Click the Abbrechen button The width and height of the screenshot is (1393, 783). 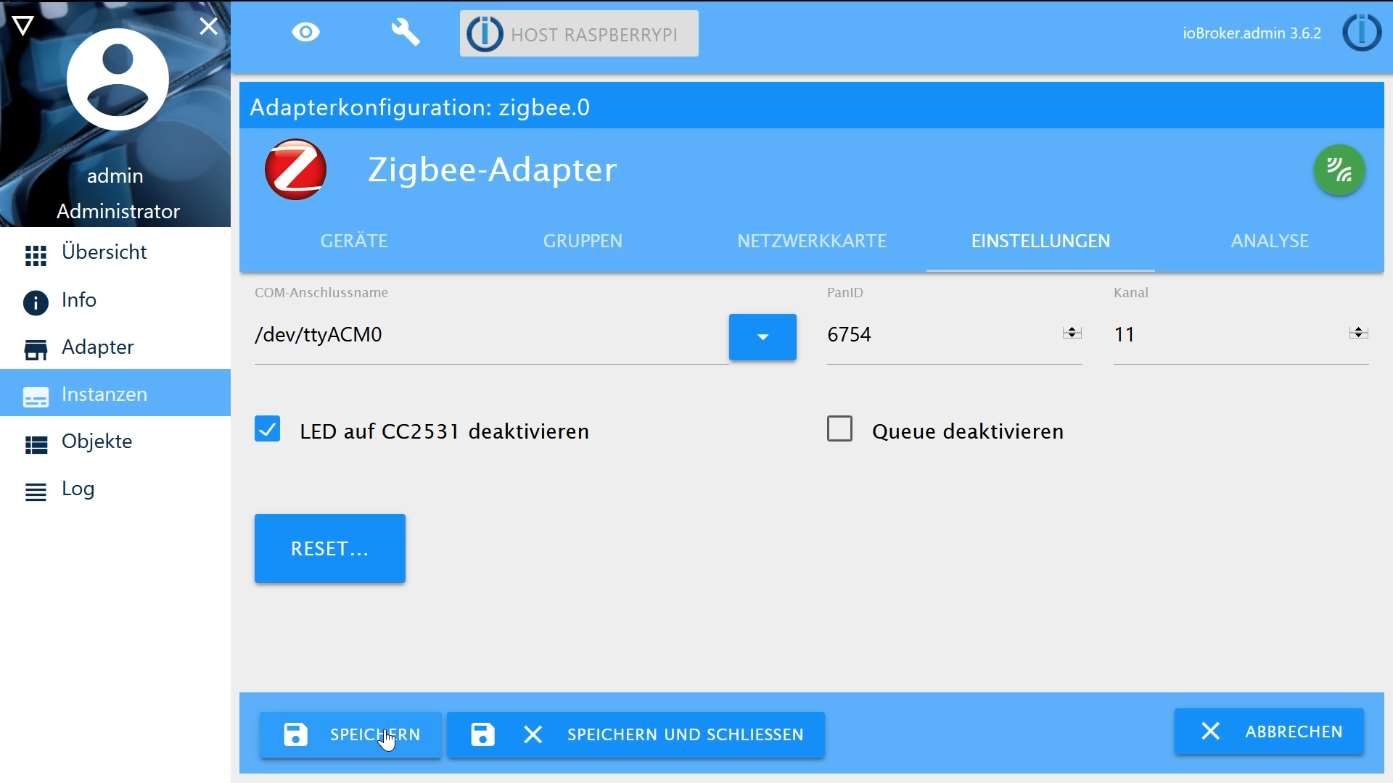tap(1269, 732)
